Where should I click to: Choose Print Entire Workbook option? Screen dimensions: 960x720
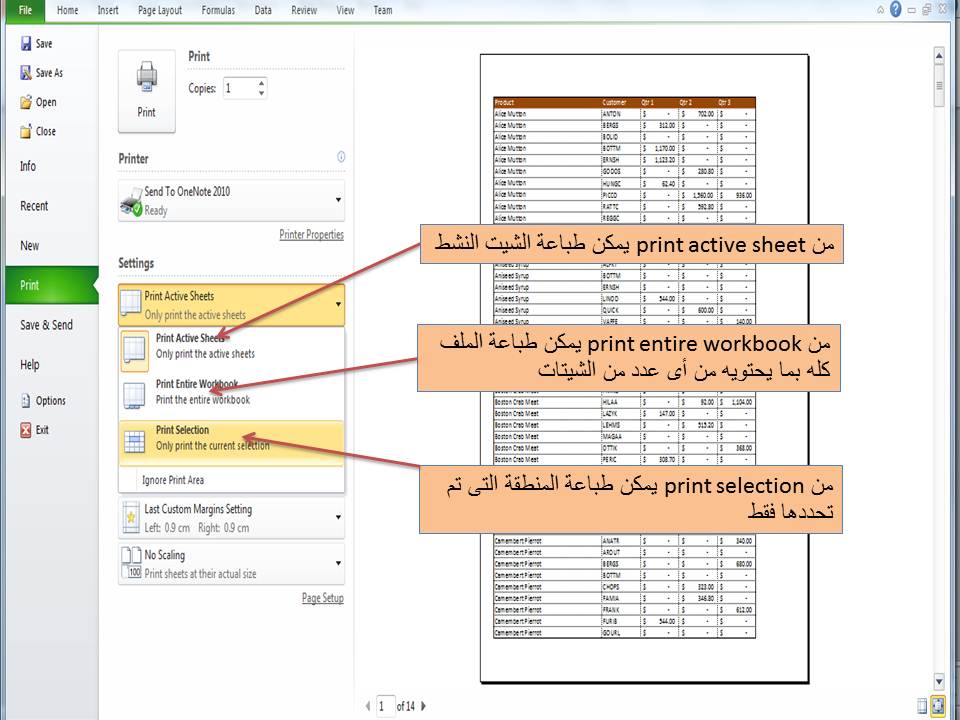(231, 395)
